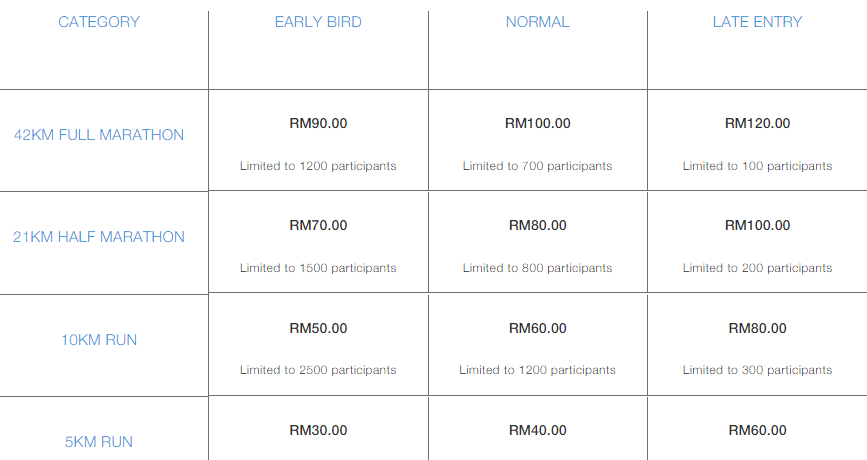Select the EARLY BIRD column header
867x460 pixels.
pyautogui.click(x=318, y=22)
